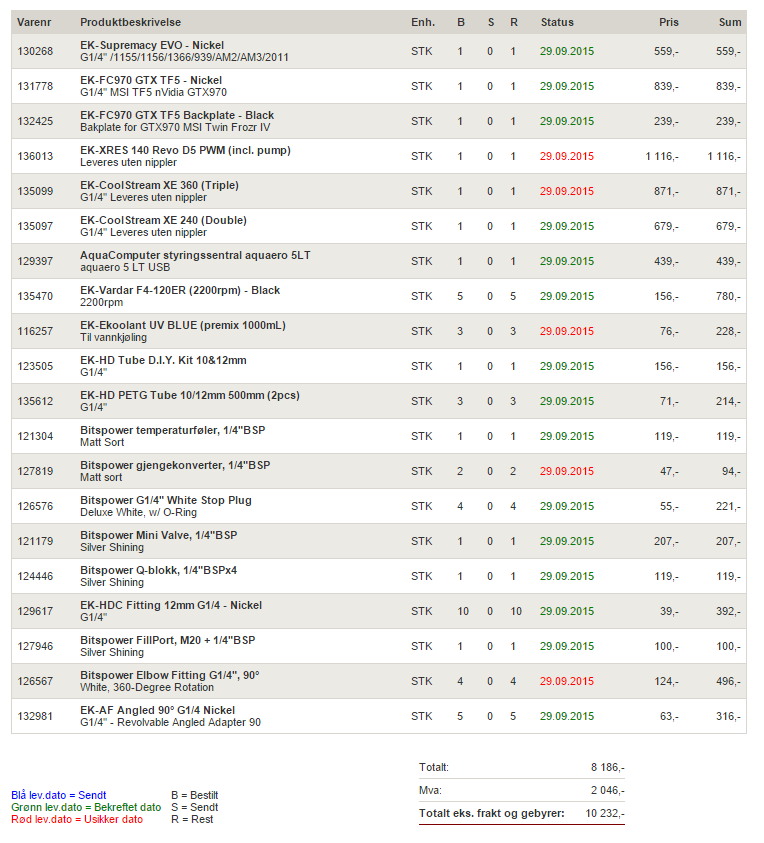
Task: Open Bitspower G1/4" White Stop Plug
Action: click(x=166, y=500)
